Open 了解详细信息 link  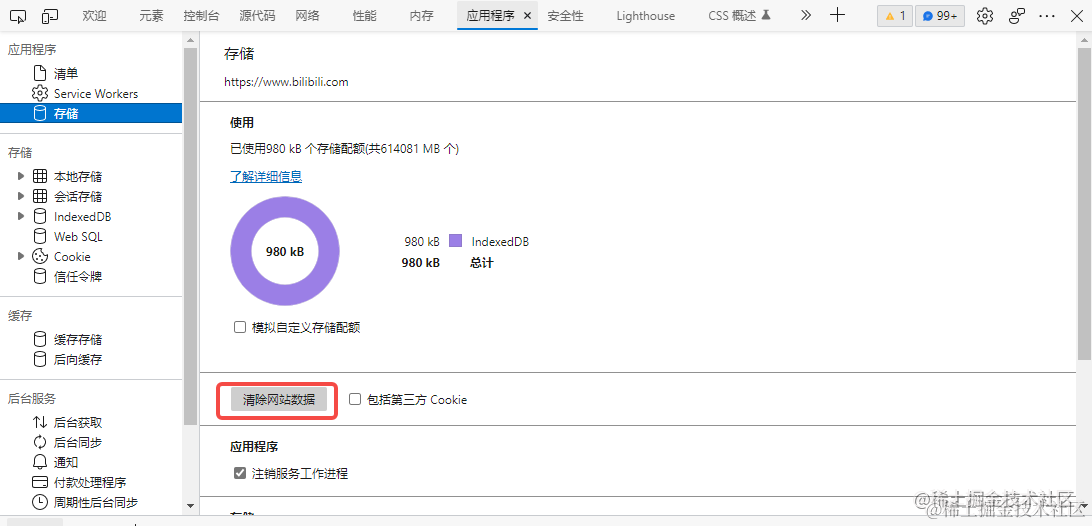[x=266, y=176]
